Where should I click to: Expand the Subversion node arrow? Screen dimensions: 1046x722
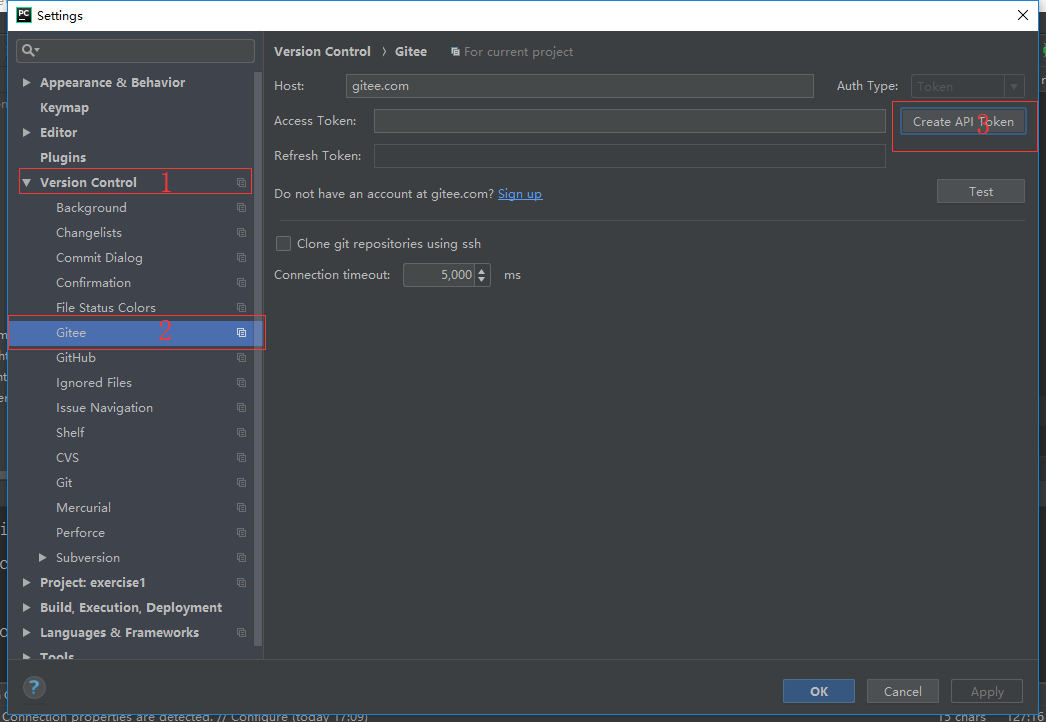43,557
